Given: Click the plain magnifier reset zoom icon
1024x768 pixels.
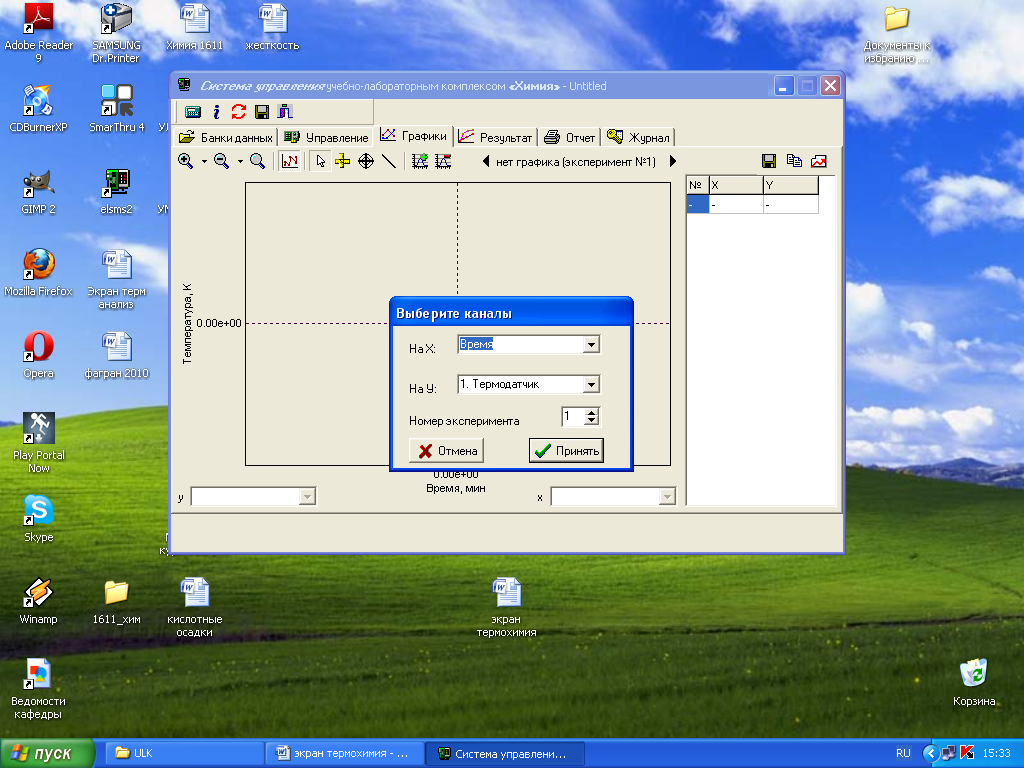Looking at the screenshot, I should tap(257, 161).
